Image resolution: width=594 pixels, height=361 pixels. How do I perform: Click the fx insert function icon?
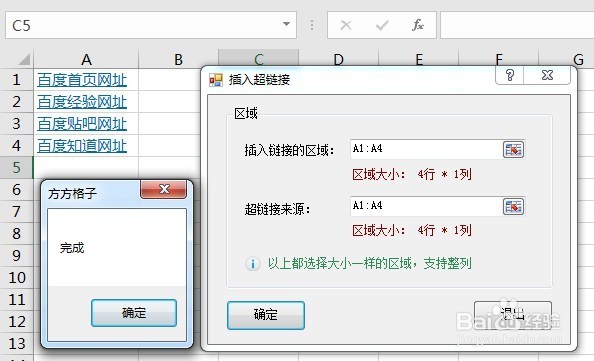point(417,25)
